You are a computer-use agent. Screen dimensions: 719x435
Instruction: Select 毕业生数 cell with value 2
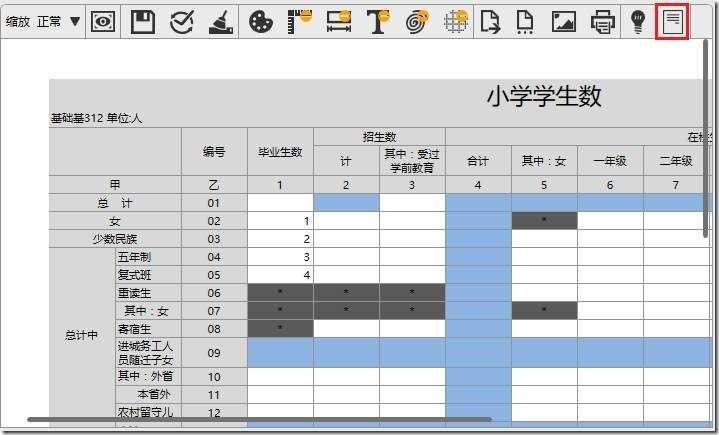pyautogui.click(x=280, y=239)
